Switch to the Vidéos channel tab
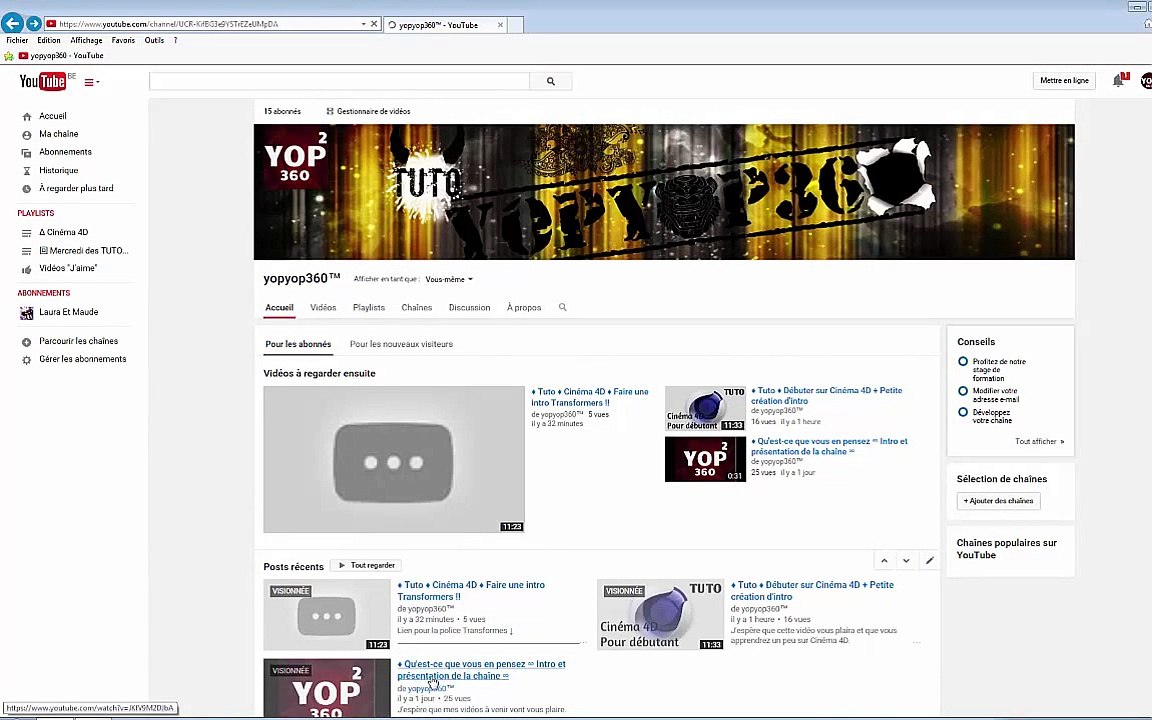1152x720 pixels. coord(323,308)
